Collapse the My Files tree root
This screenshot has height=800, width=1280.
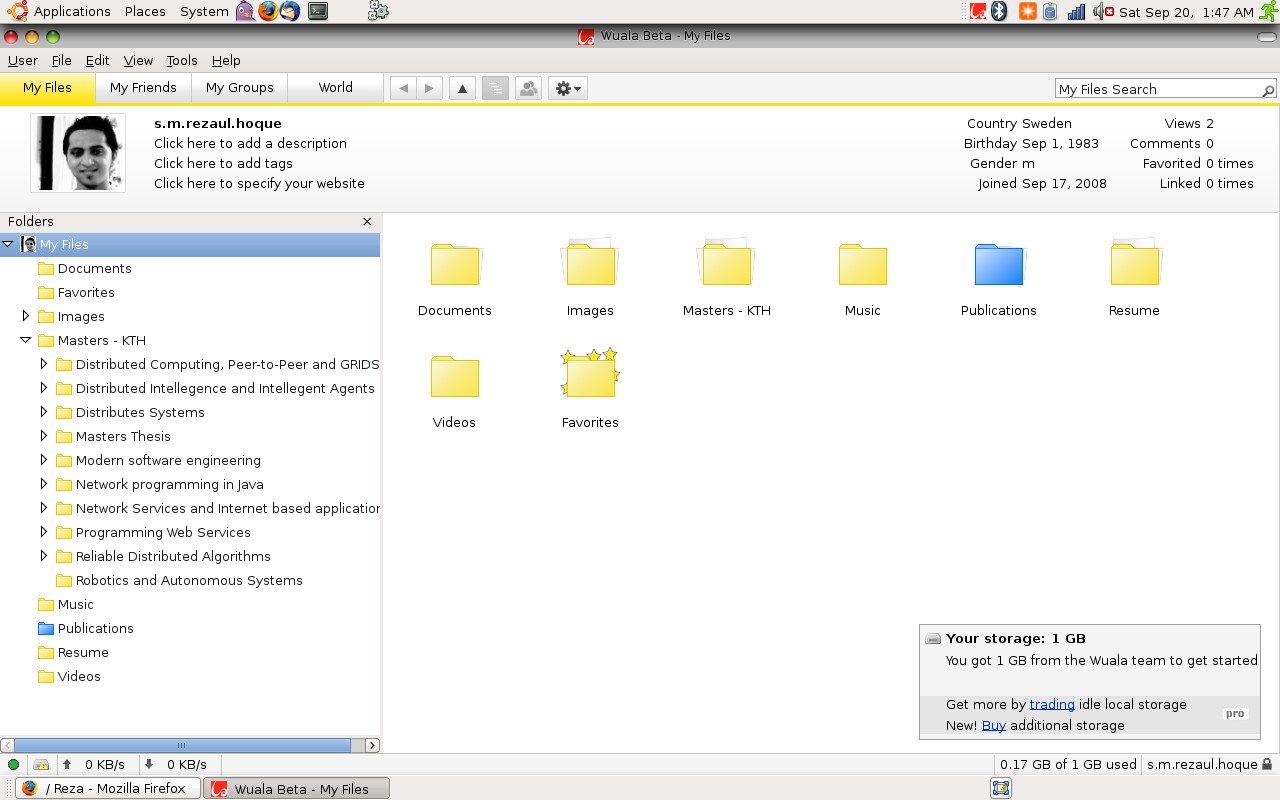[8, 244]
